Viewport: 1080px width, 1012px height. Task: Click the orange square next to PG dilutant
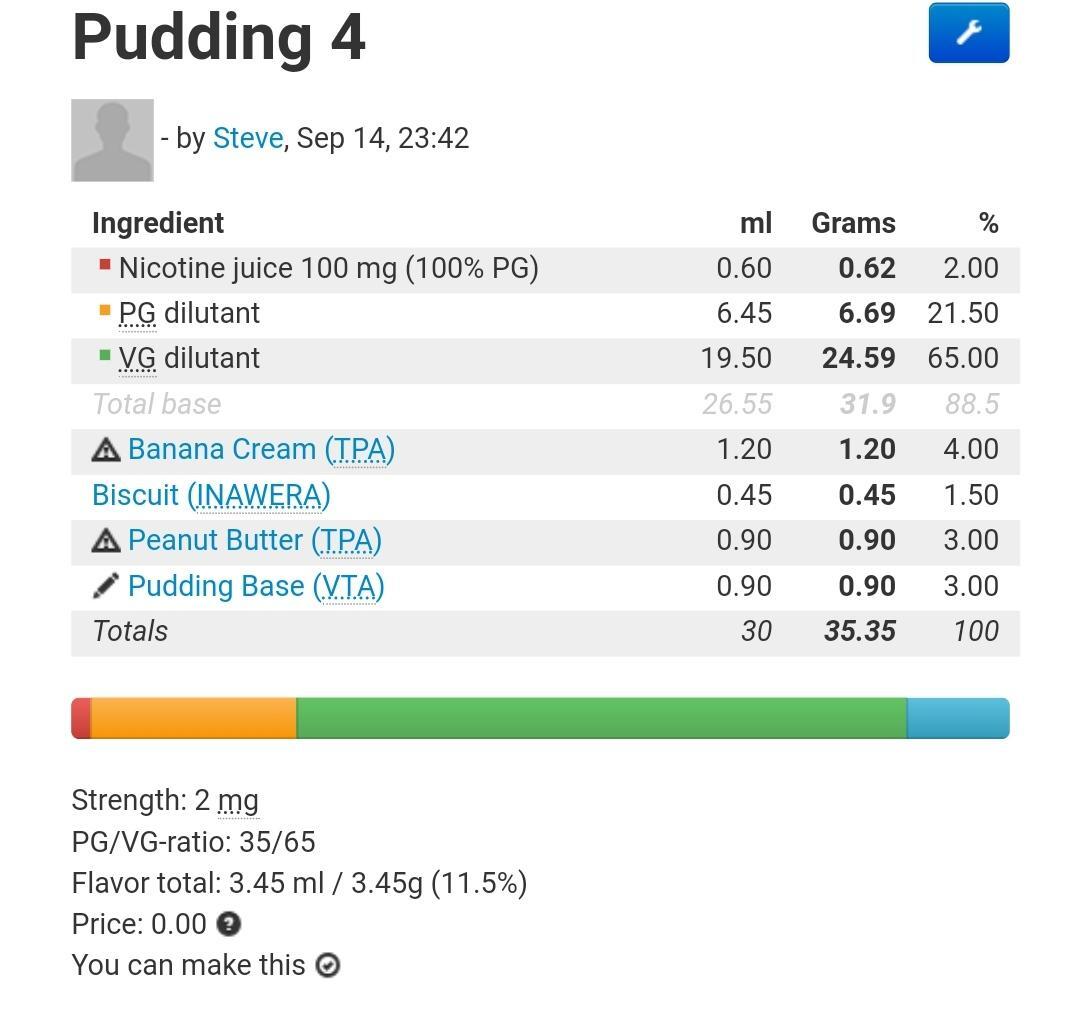pos(105,310)
